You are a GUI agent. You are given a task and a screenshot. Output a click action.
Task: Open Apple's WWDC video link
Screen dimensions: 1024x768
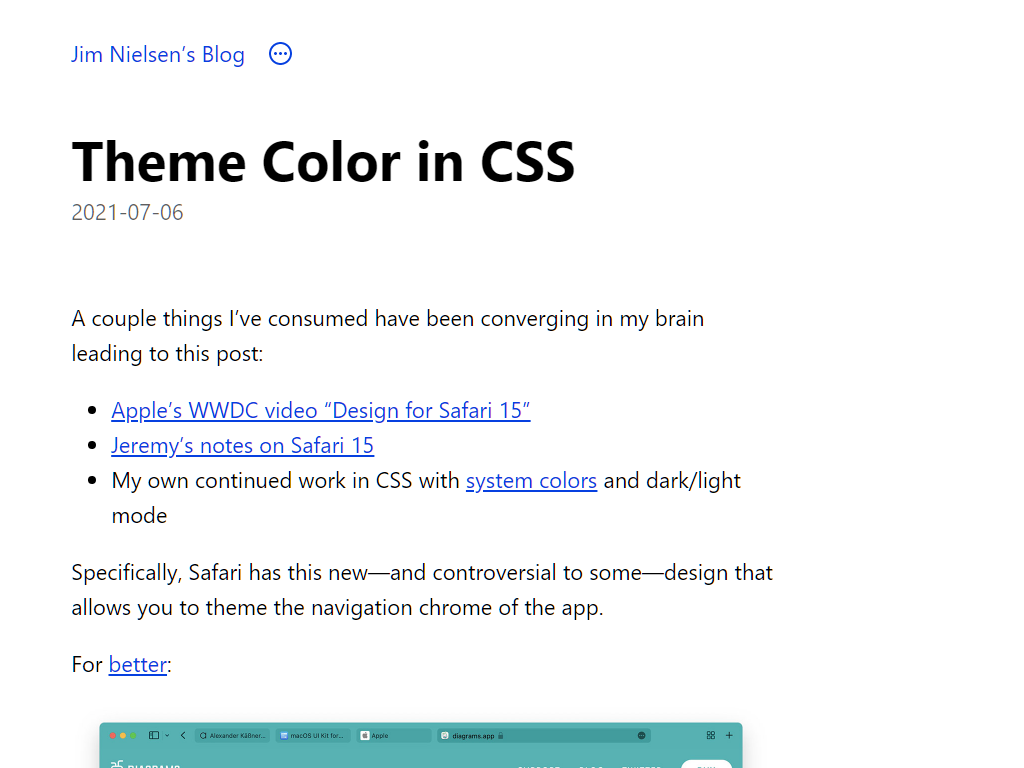point(321,411)
